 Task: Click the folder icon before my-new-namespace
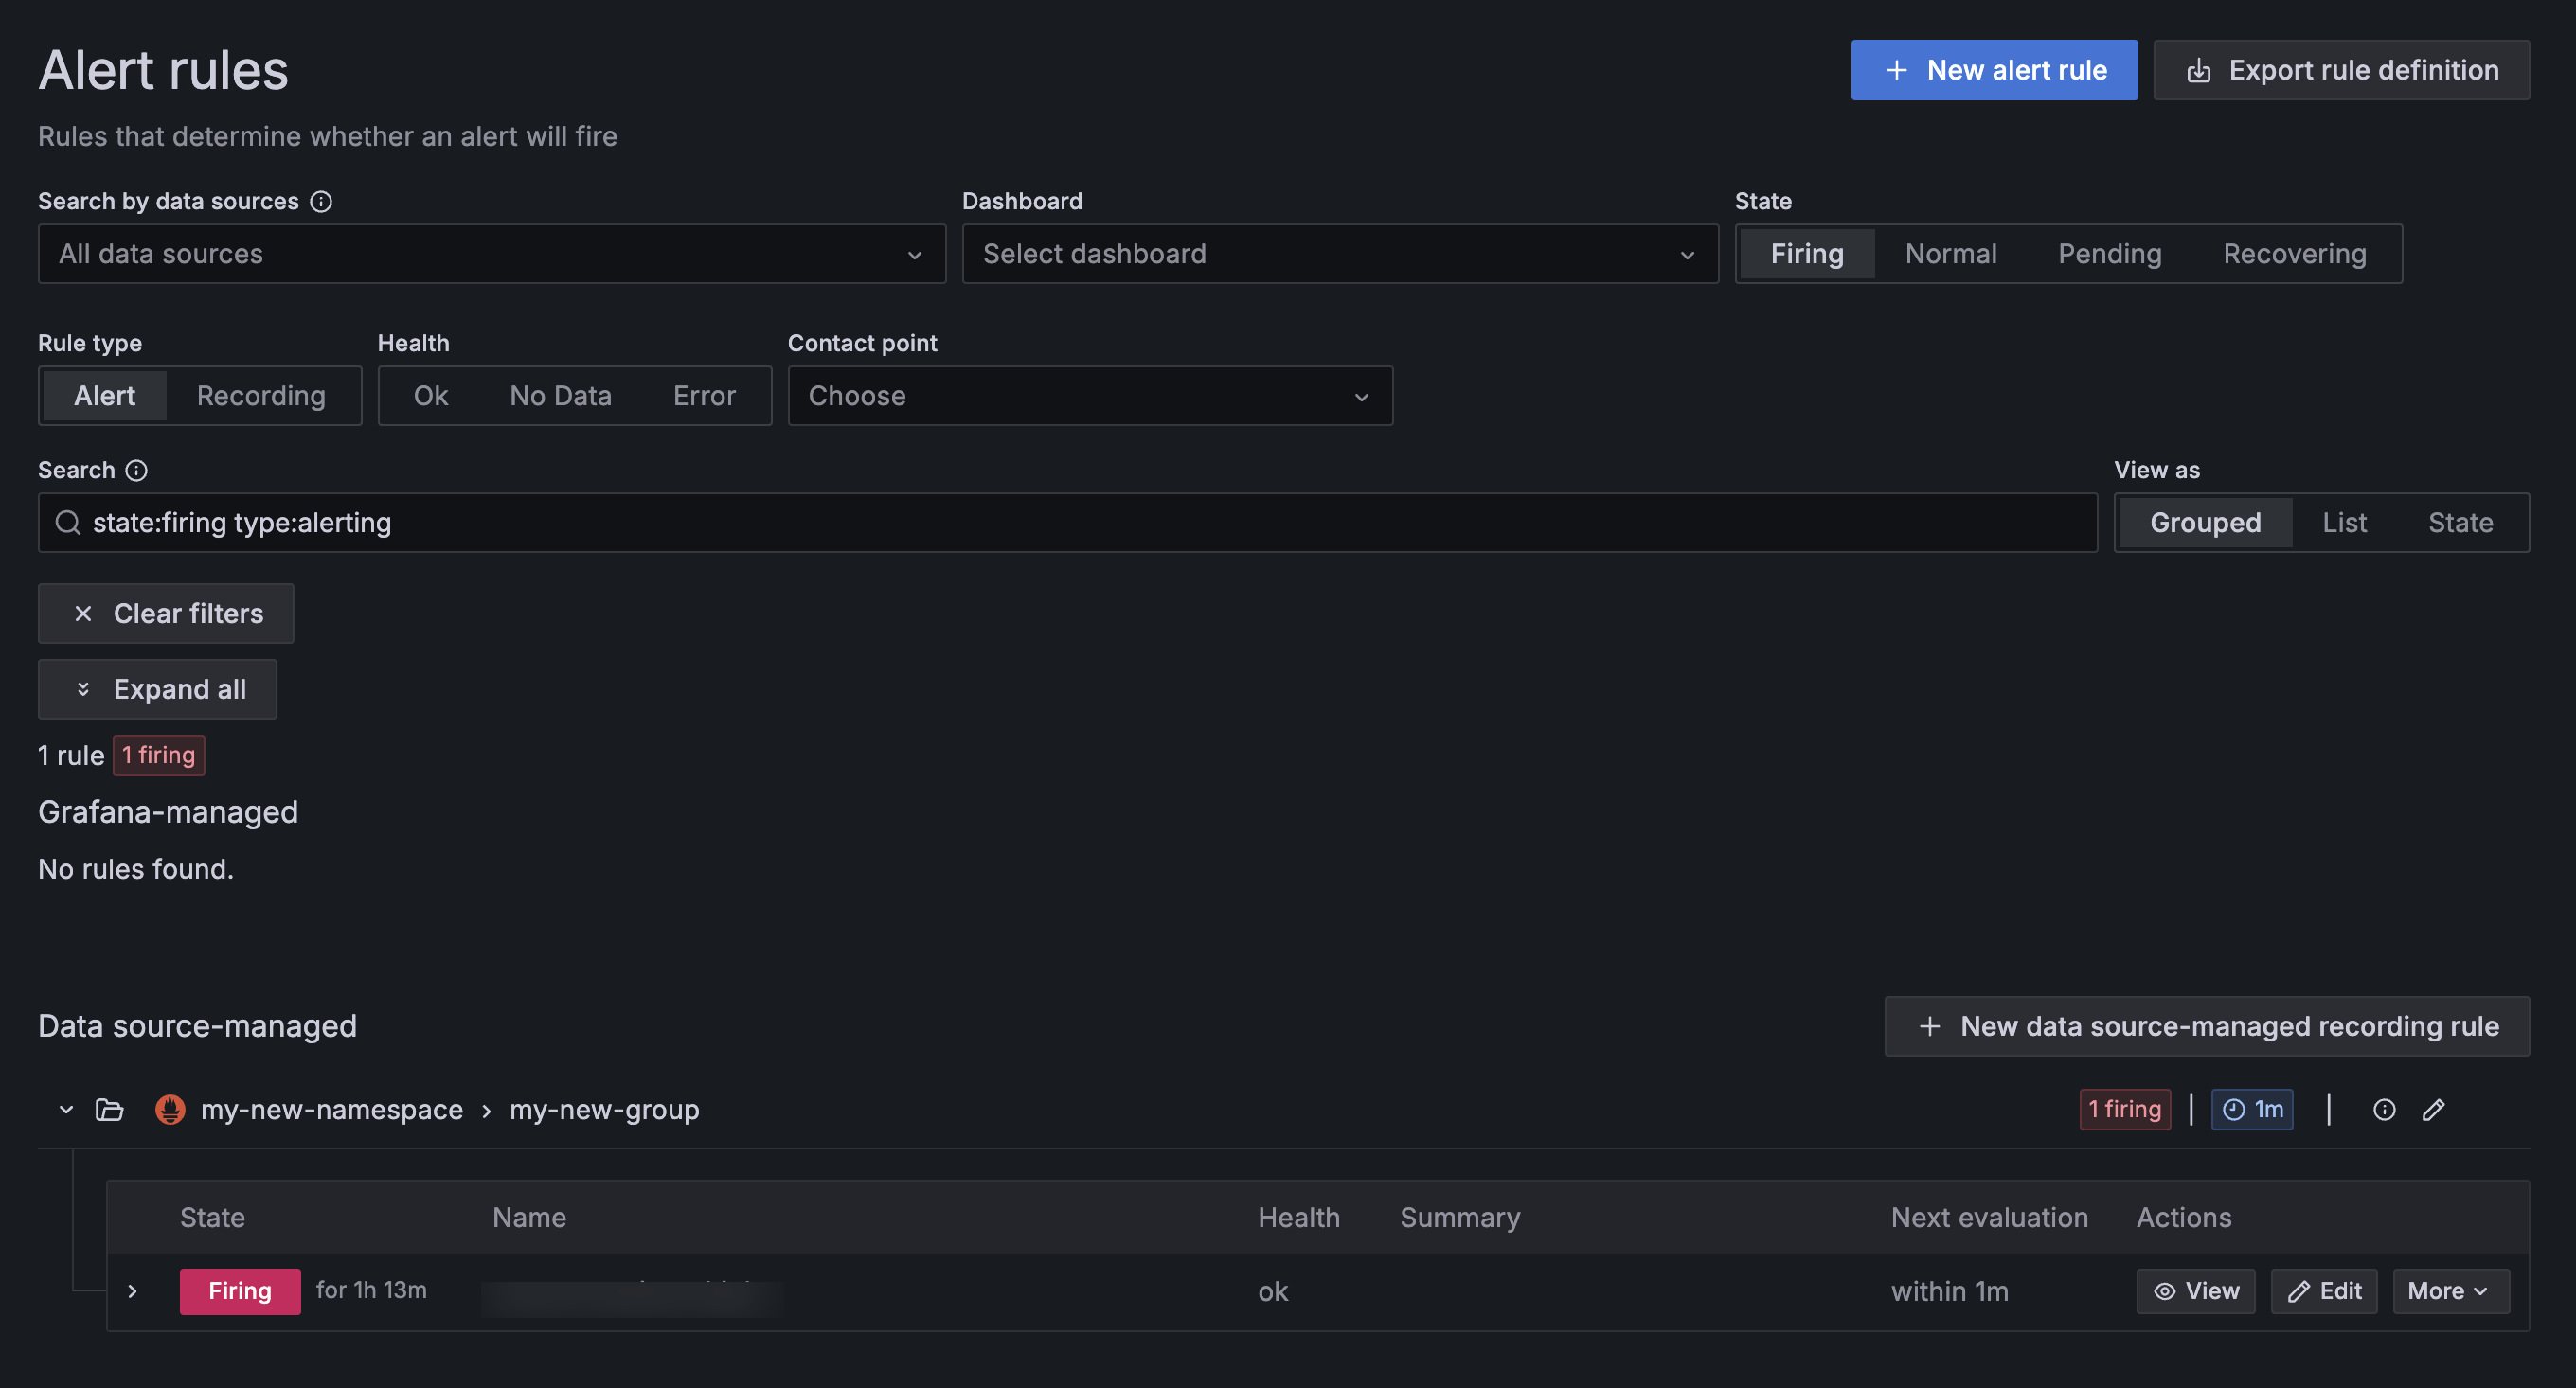click(109, 1109)
